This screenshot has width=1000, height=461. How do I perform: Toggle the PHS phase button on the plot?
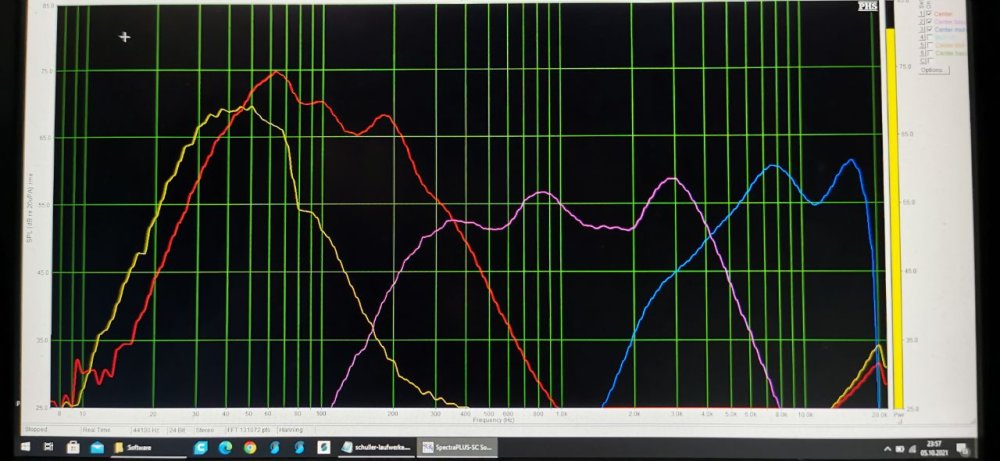(x=867, y=6)
